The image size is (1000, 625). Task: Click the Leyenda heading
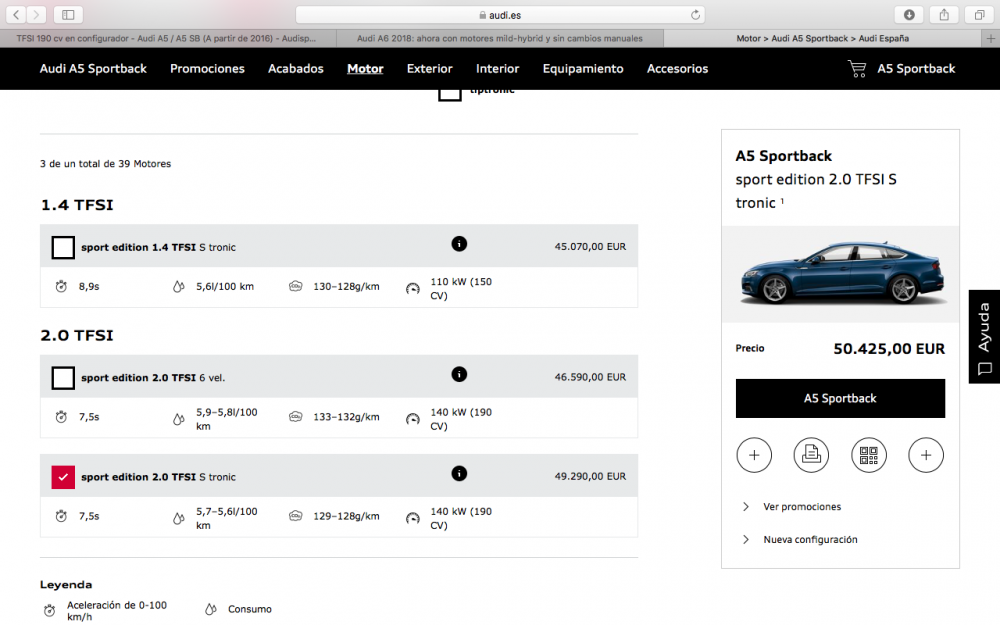pyautogui.click(x=66, y=584)
